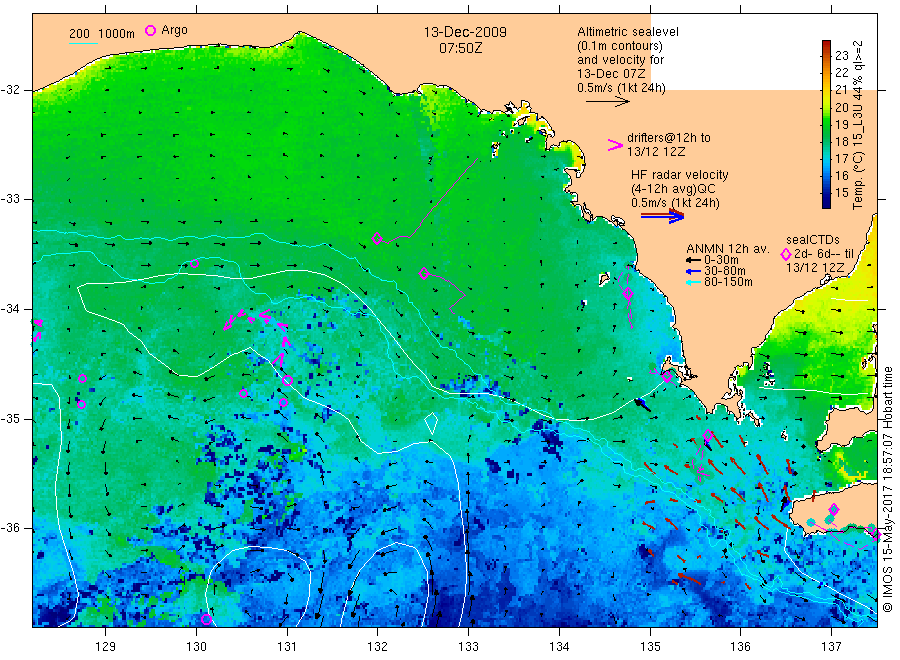Click the seal CTD diamond near 132.5E, 33.7S
Viewport: 900px width, 660px height.
coord(424,273)
